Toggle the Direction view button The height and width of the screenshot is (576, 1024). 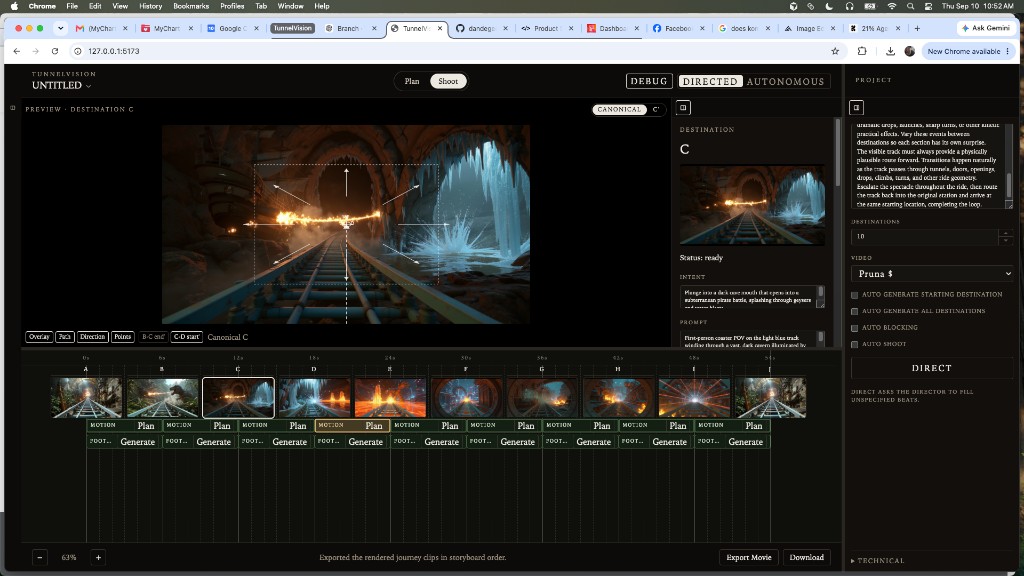92,337
